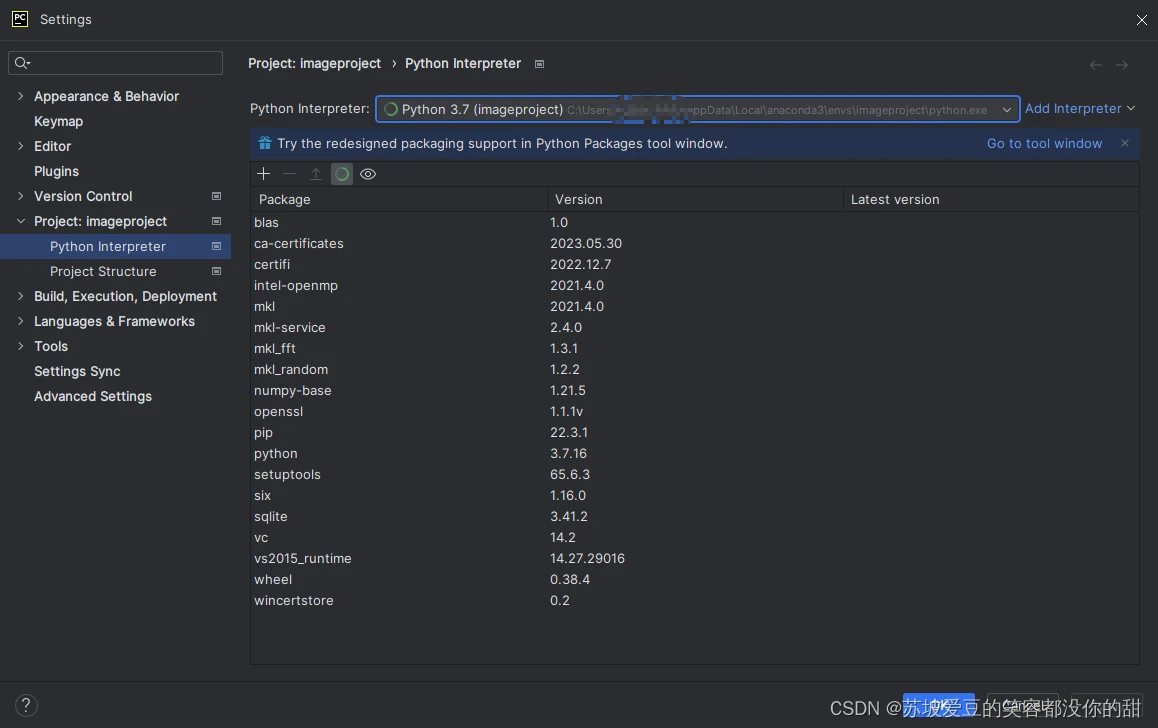Click Go to tool window link

pyautogui.click(x=1044, y=143)
